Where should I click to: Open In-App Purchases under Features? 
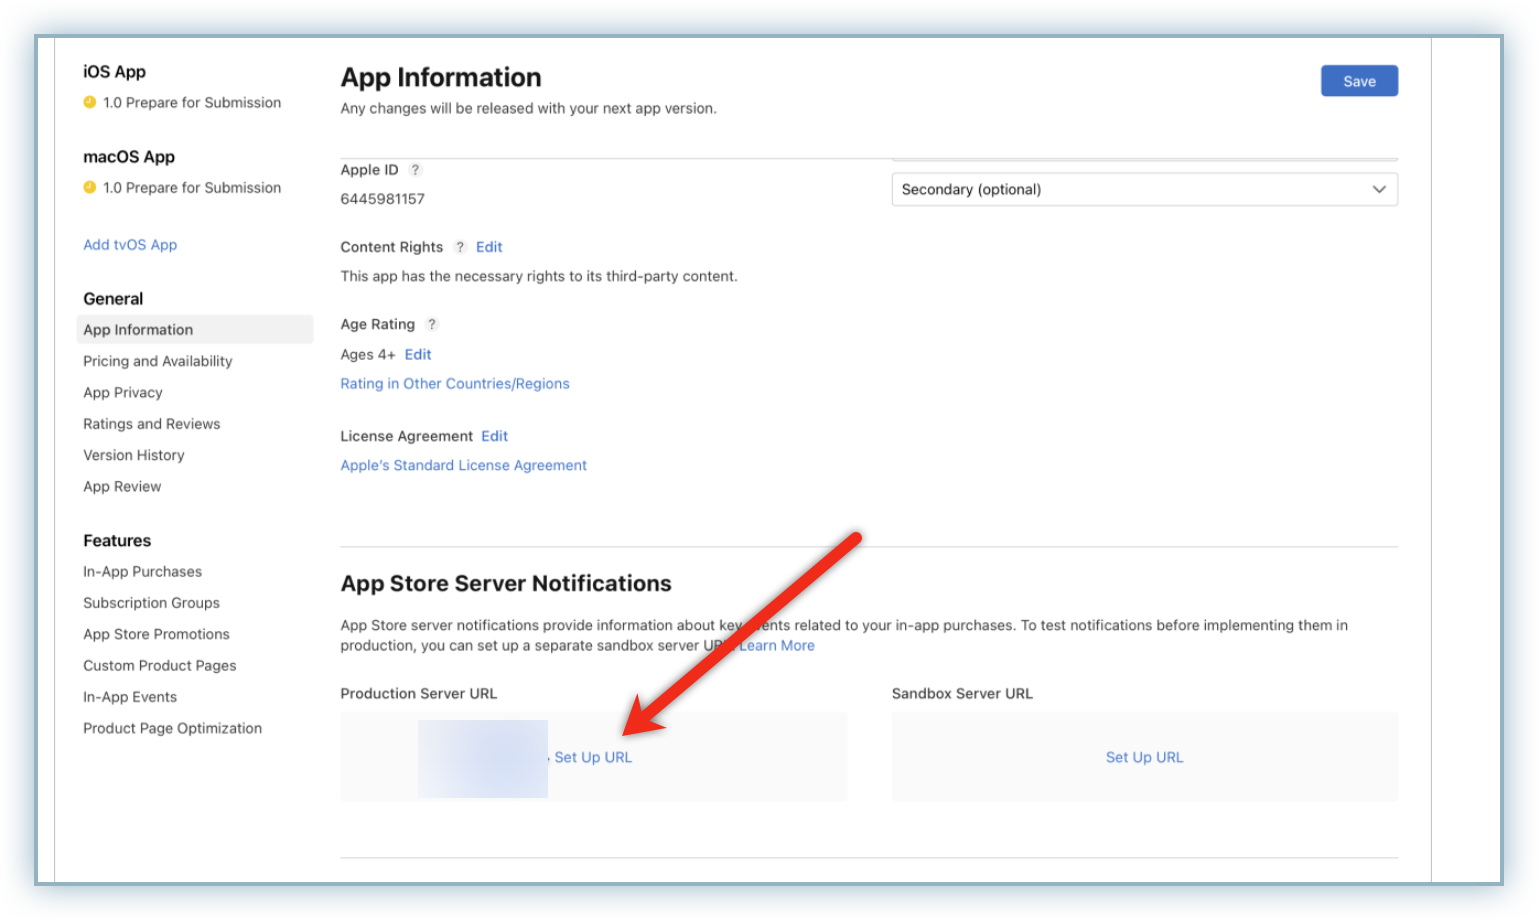tap(142, 571)
